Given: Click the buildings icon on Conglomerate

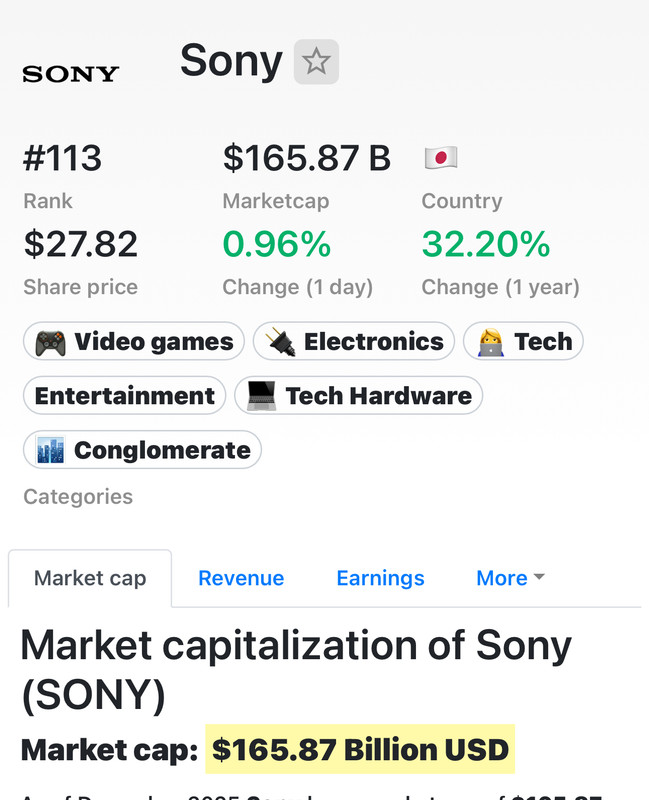Looking at the screenshot, I should click(x=50, y=450).
